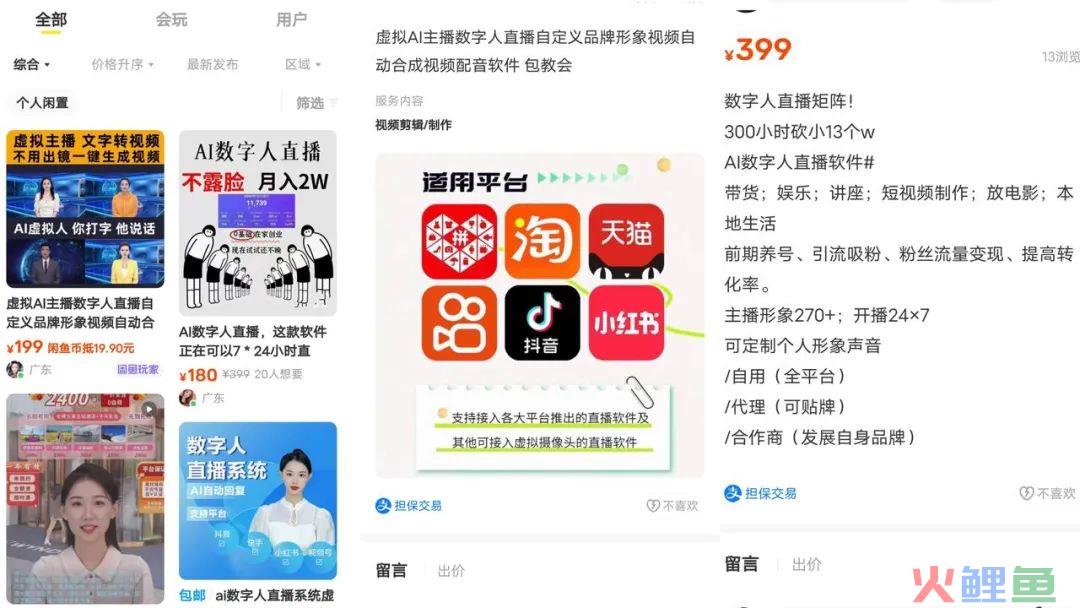Toggle 不喜欢 heart under middle listing

coord(653,506)
